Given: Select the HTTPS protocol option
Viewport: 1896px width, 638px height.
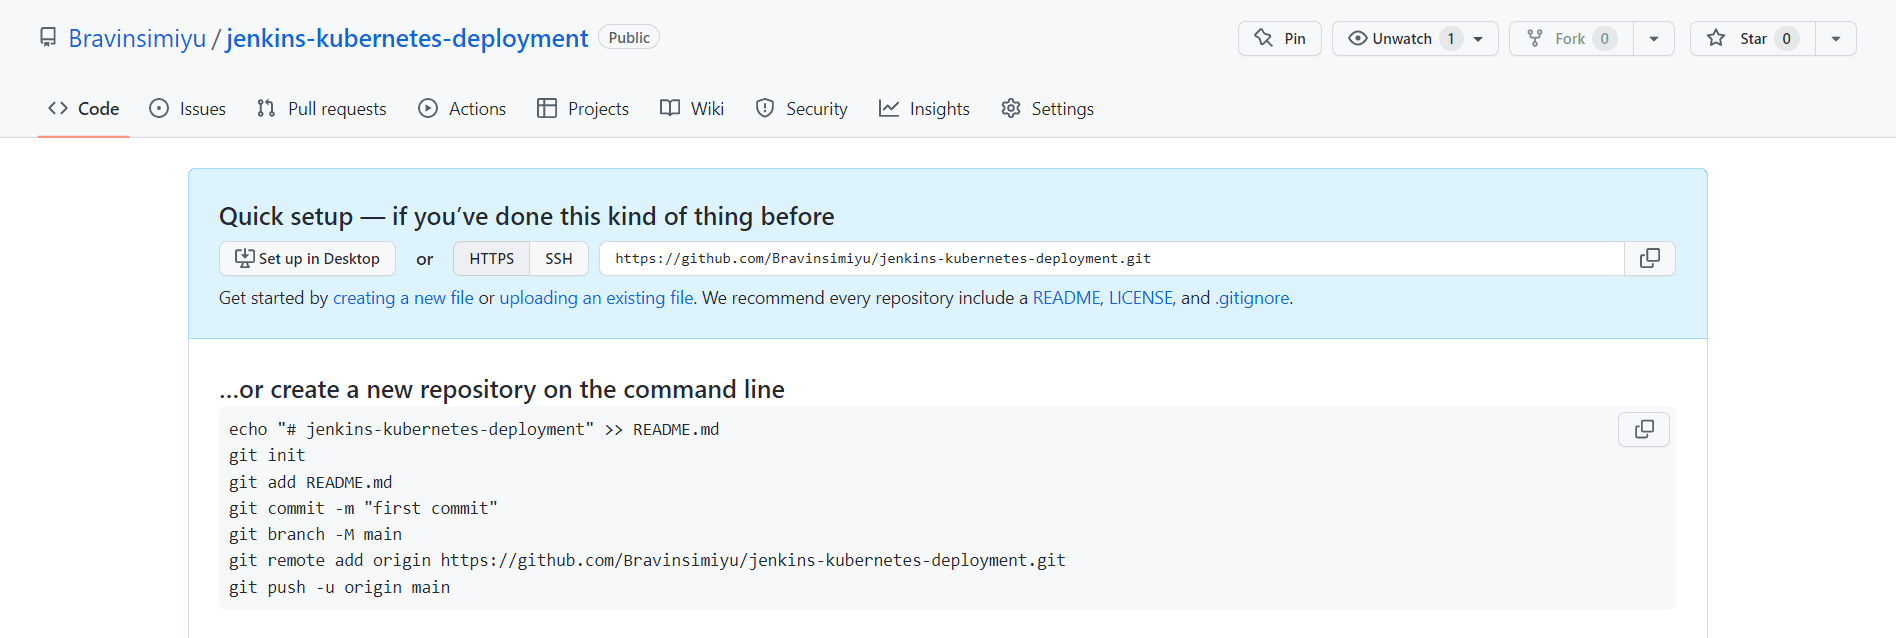Looking at the screenshot, I should 491,258.
